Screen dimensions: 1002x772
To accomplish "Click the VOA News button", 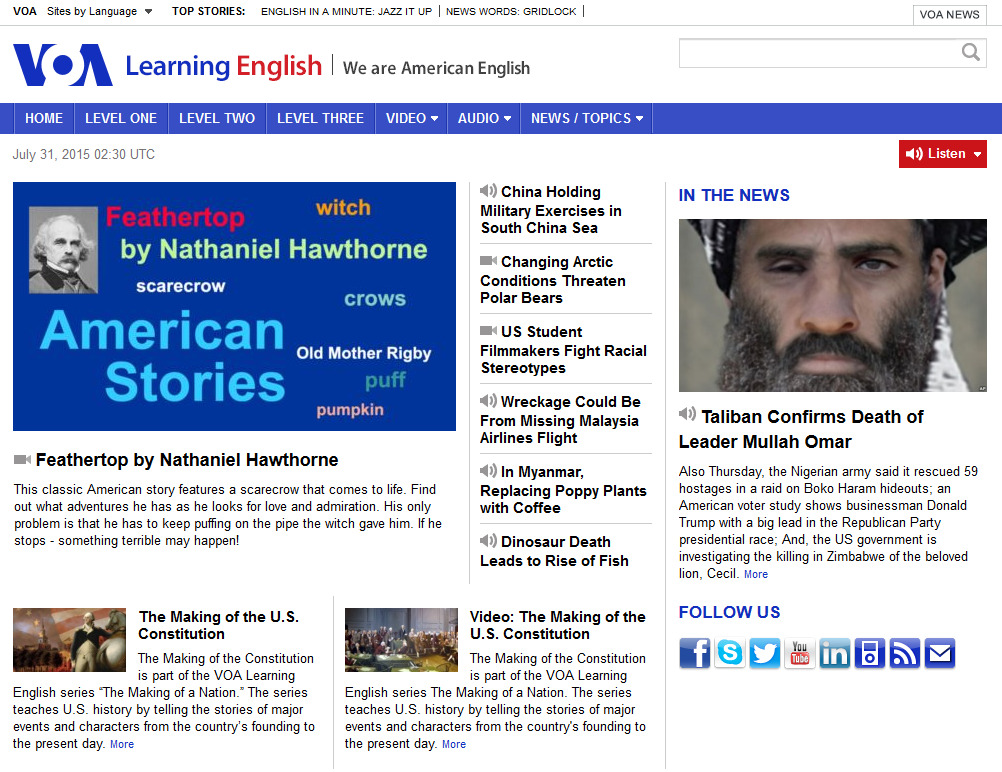I will click(949, 15).
